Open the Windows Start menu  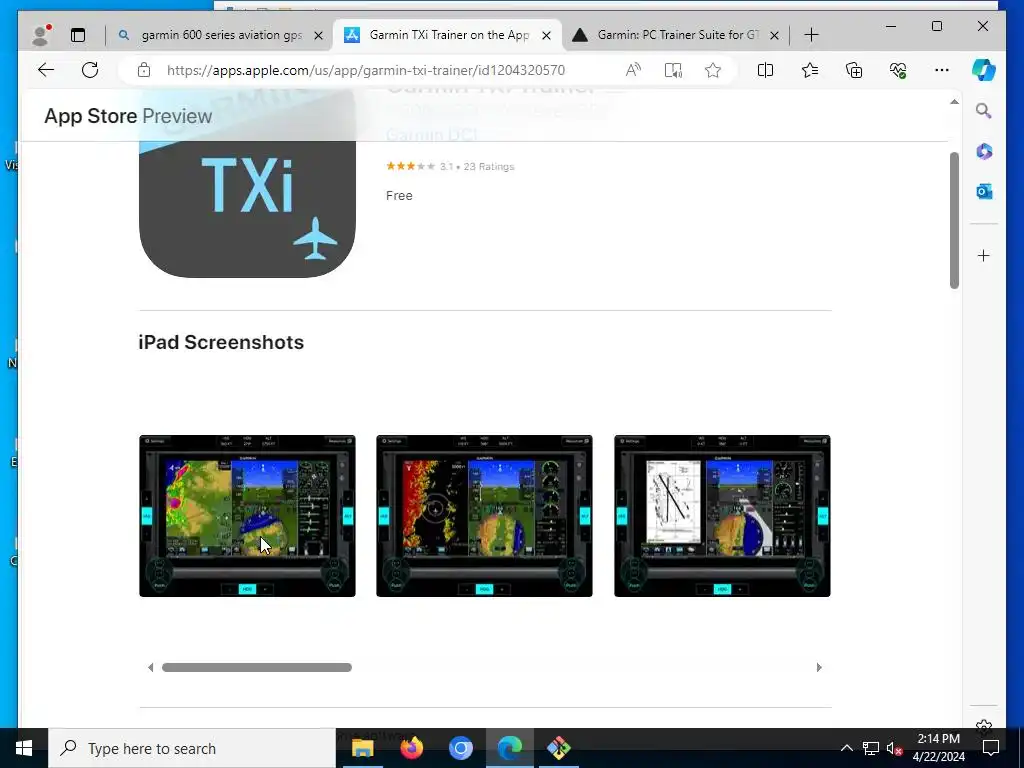[24, 748]
